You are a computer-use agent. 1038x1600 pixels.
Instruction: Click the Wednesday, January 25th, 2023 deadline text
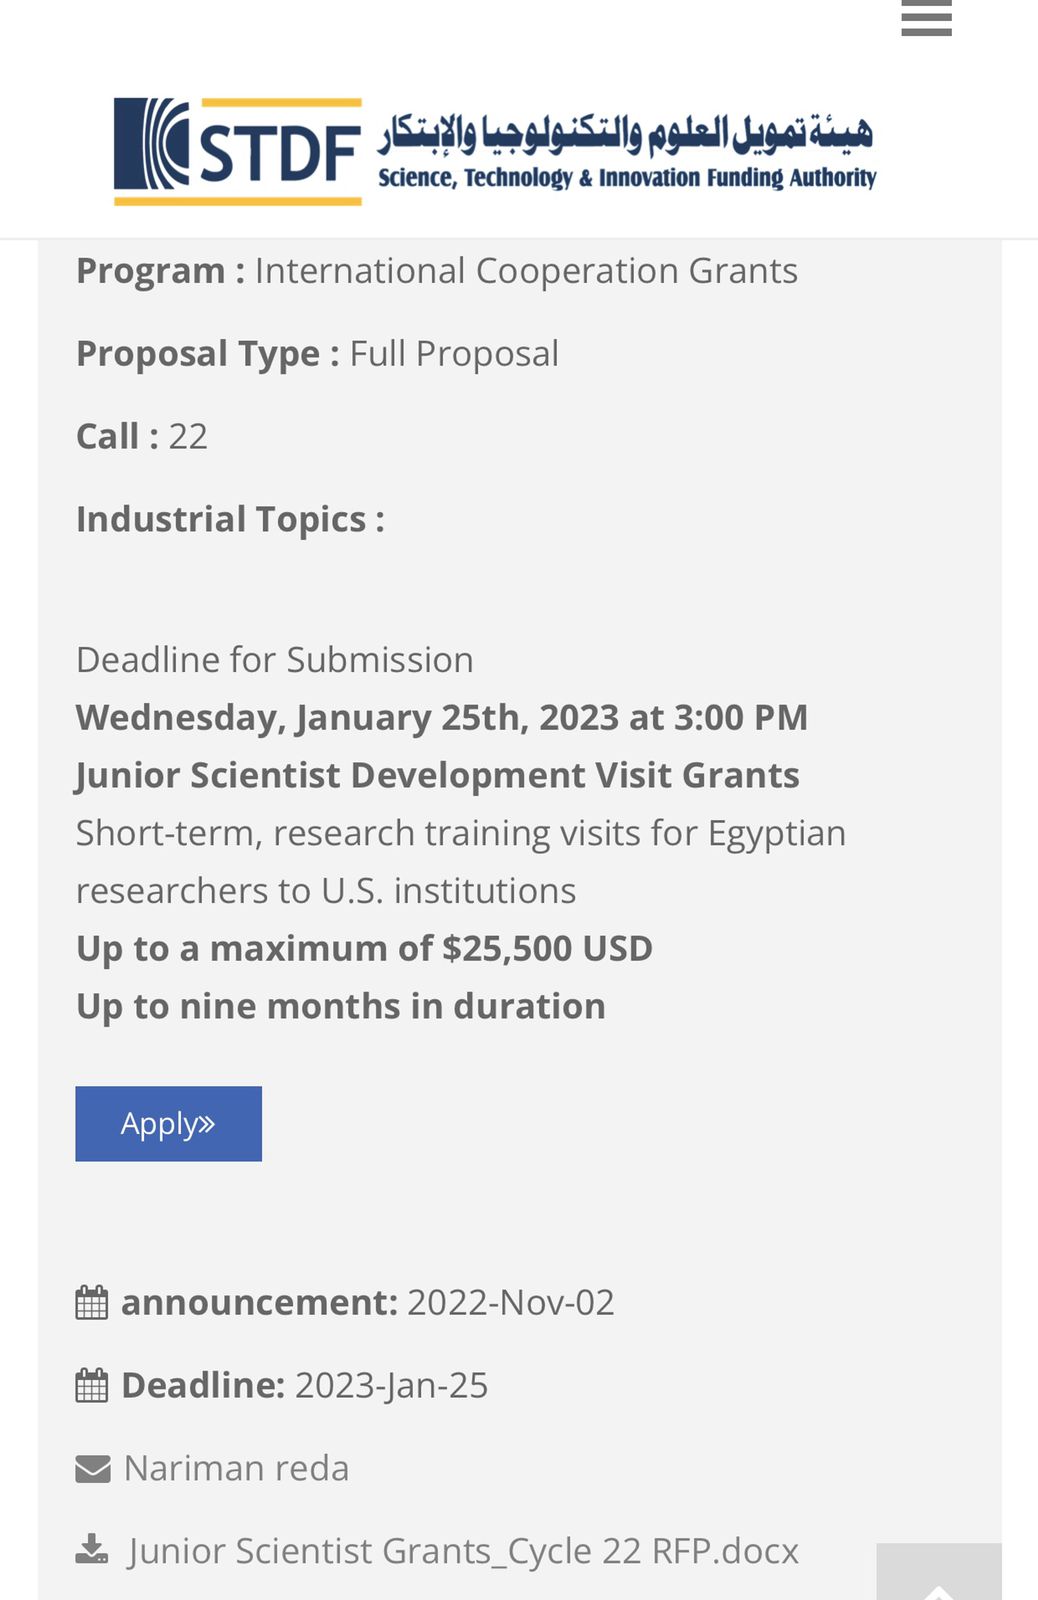[x=442, y=718]
